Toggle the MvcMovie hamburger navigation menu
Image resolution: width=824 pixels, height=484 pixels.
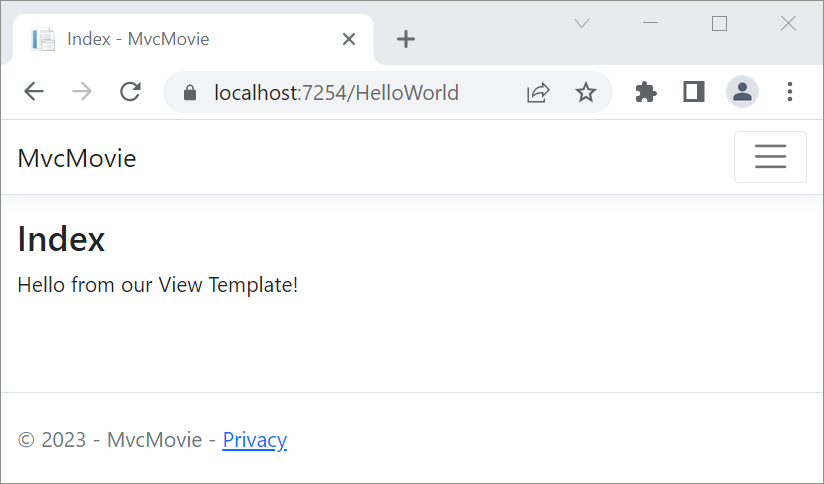[770, 157]
